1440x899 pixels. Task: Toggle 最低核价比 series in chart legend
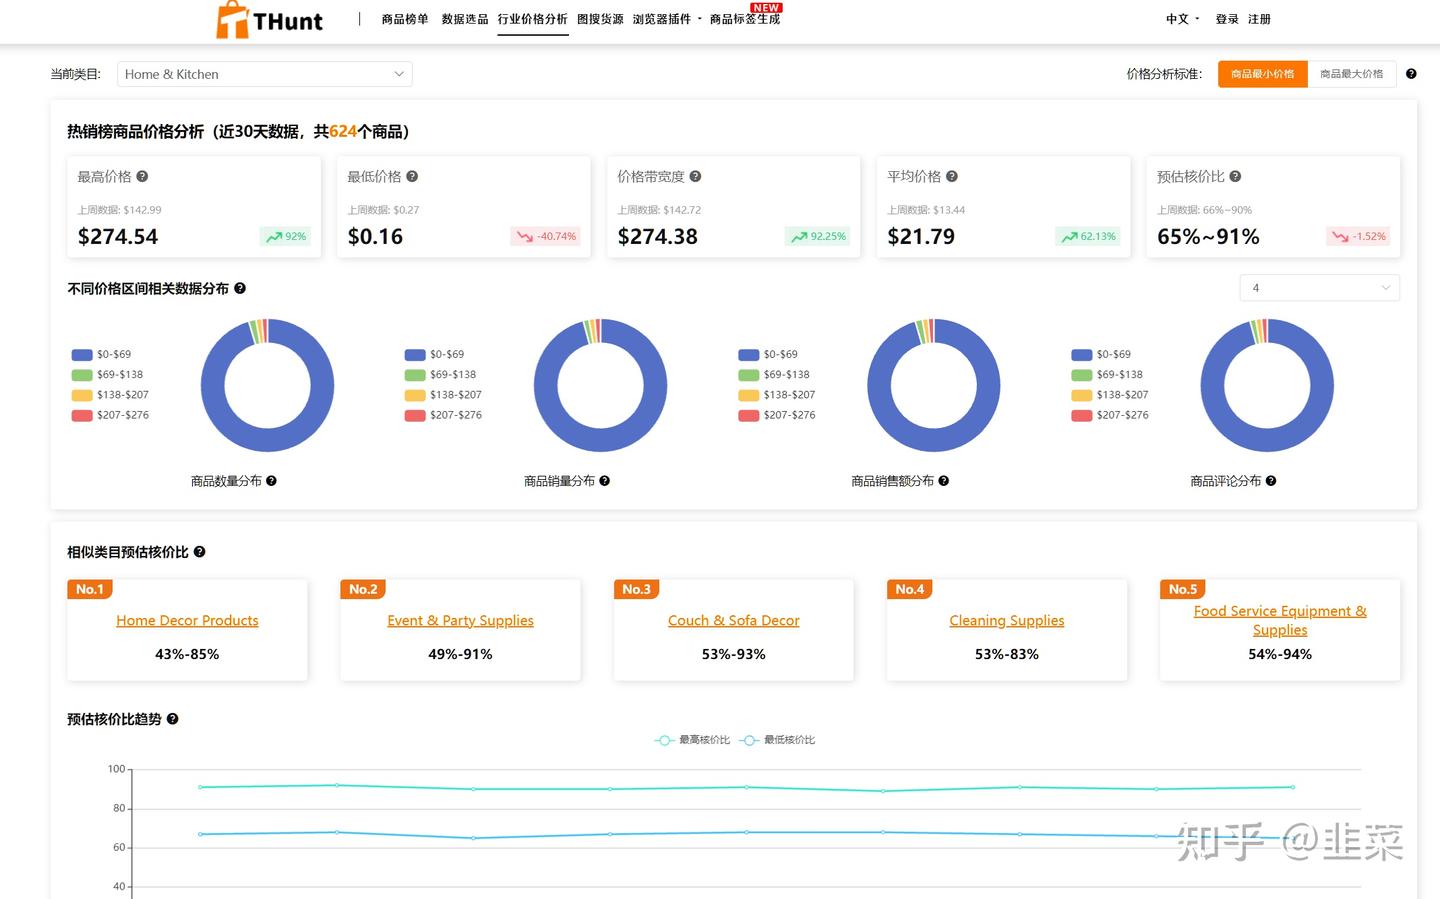[778, 740]
